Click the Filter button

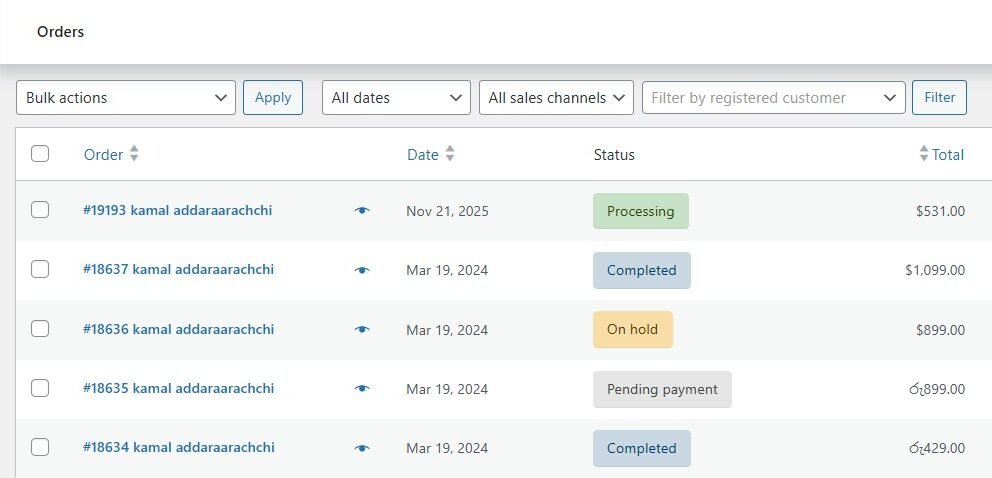coord(939,97)
